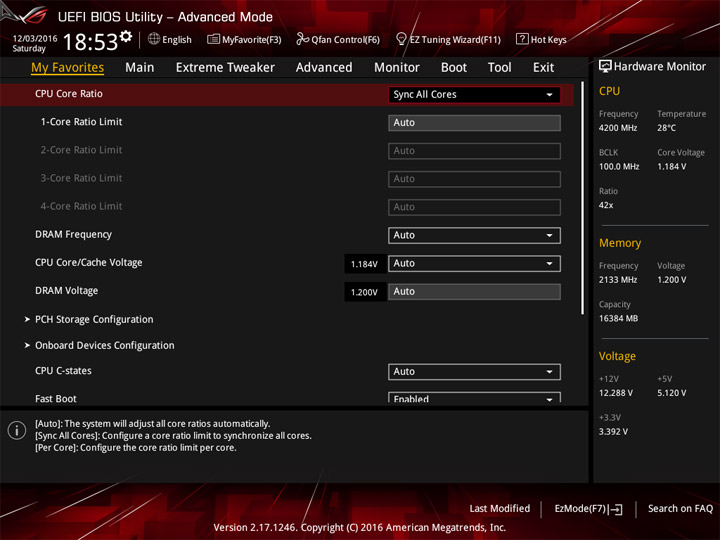Click the 18:53 clock display
Image resolution: width=720 pixels, height=540 pixels.
[90, 42]
